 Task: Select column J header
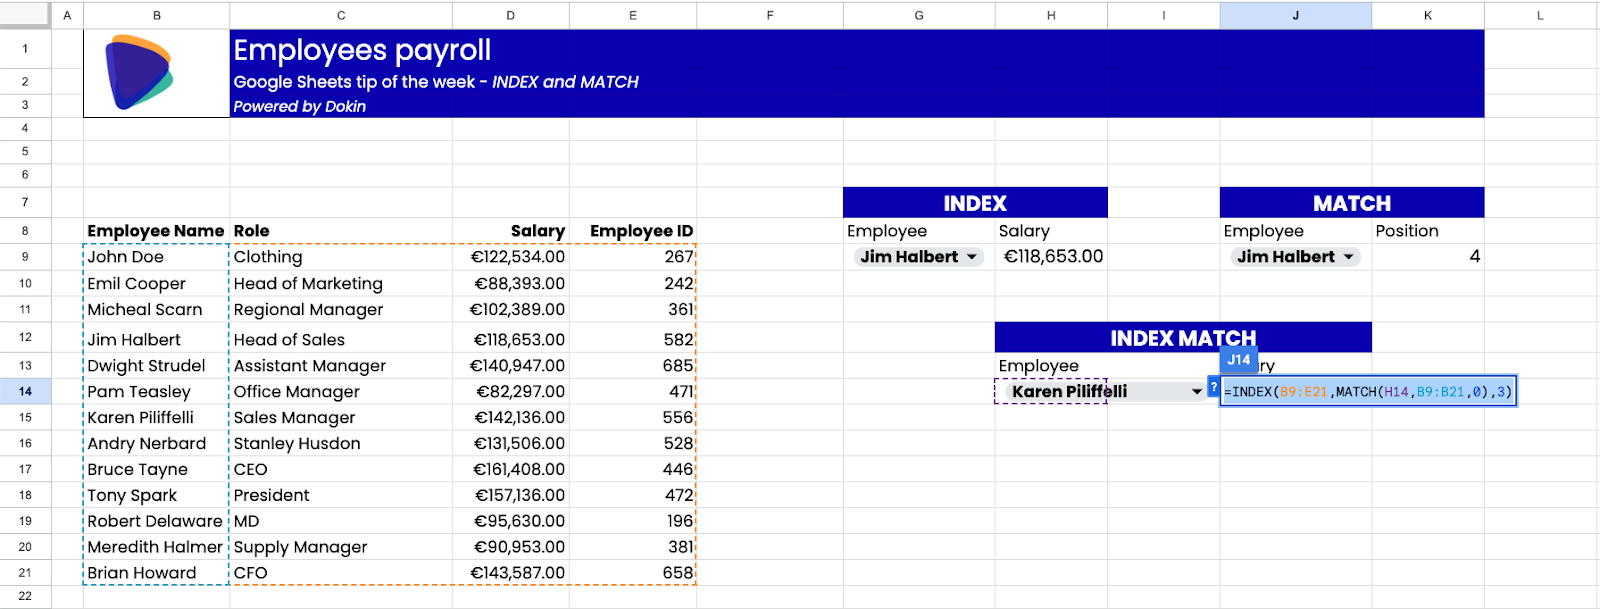tap(1295, 15)
